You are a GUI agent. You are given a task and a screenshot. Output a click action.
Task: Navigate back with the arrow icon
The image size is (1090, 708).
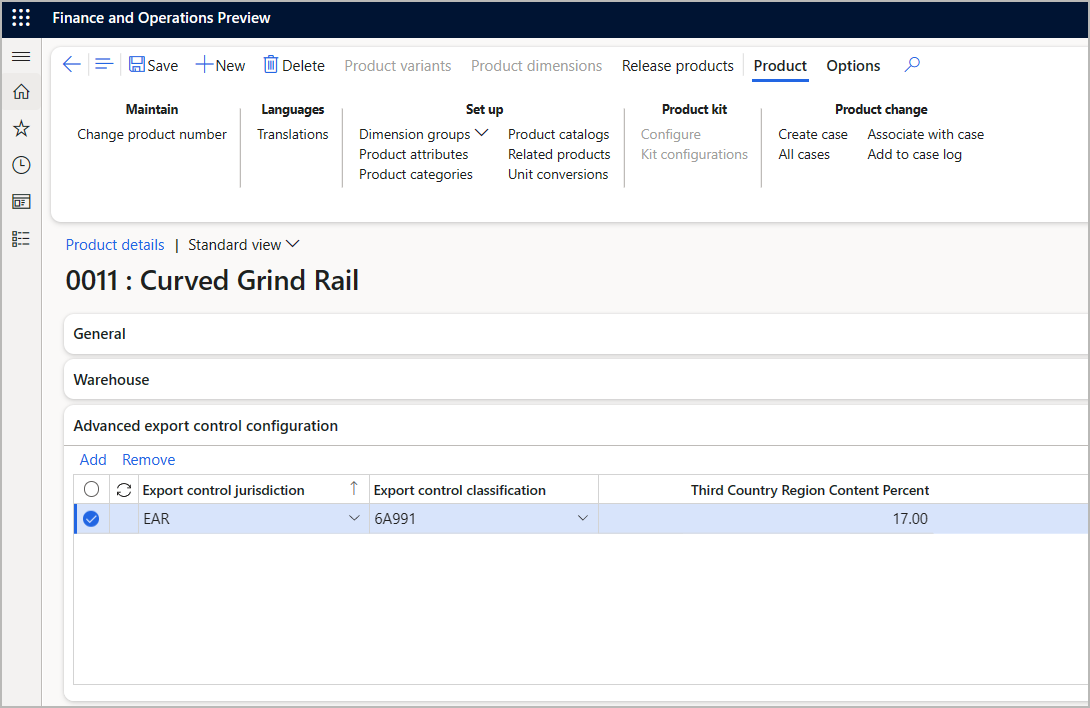point(71,64)
